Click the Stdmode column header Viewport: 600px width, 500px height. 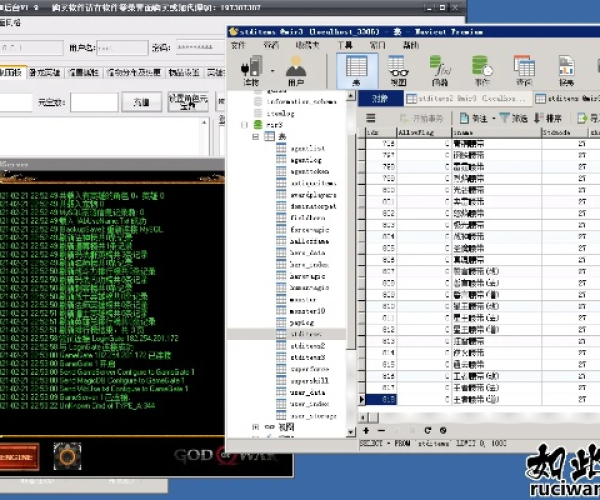(x=565, y=132)
